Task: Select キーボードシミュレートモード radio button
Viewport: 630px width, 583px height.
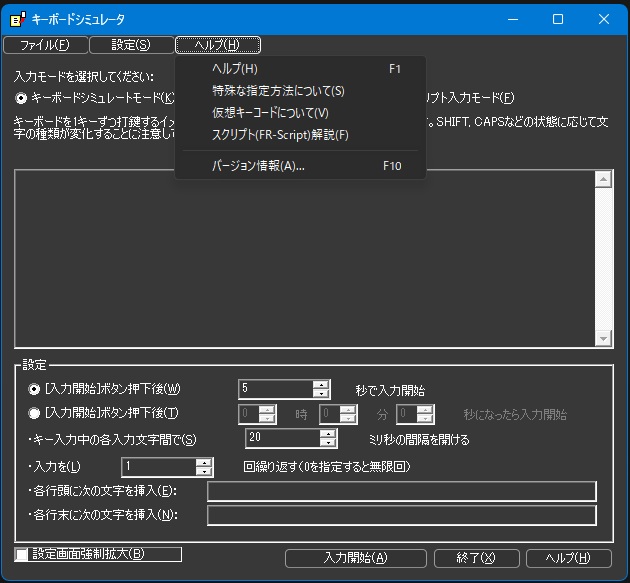Action: point(22,98)
